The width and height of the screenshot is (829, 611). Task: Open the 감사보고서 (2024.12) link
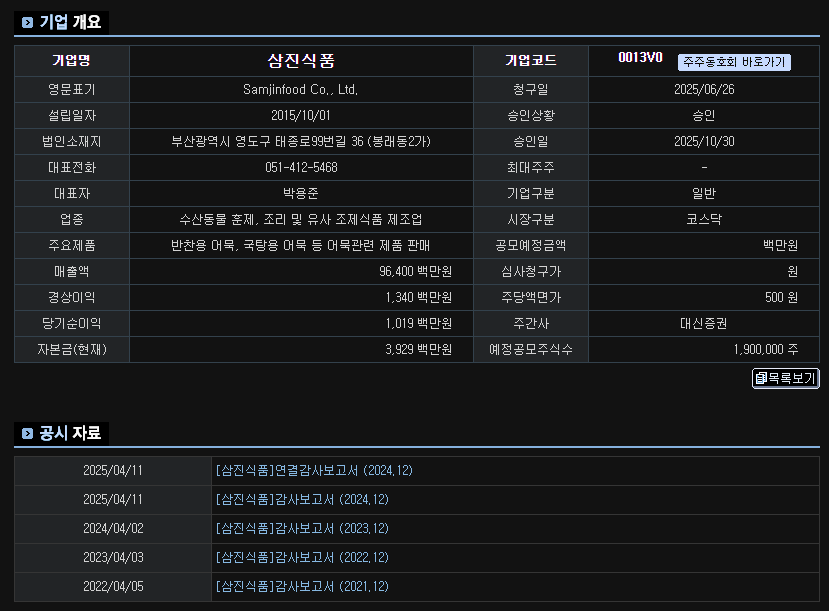pyautogui.click(x=302, y=499)
